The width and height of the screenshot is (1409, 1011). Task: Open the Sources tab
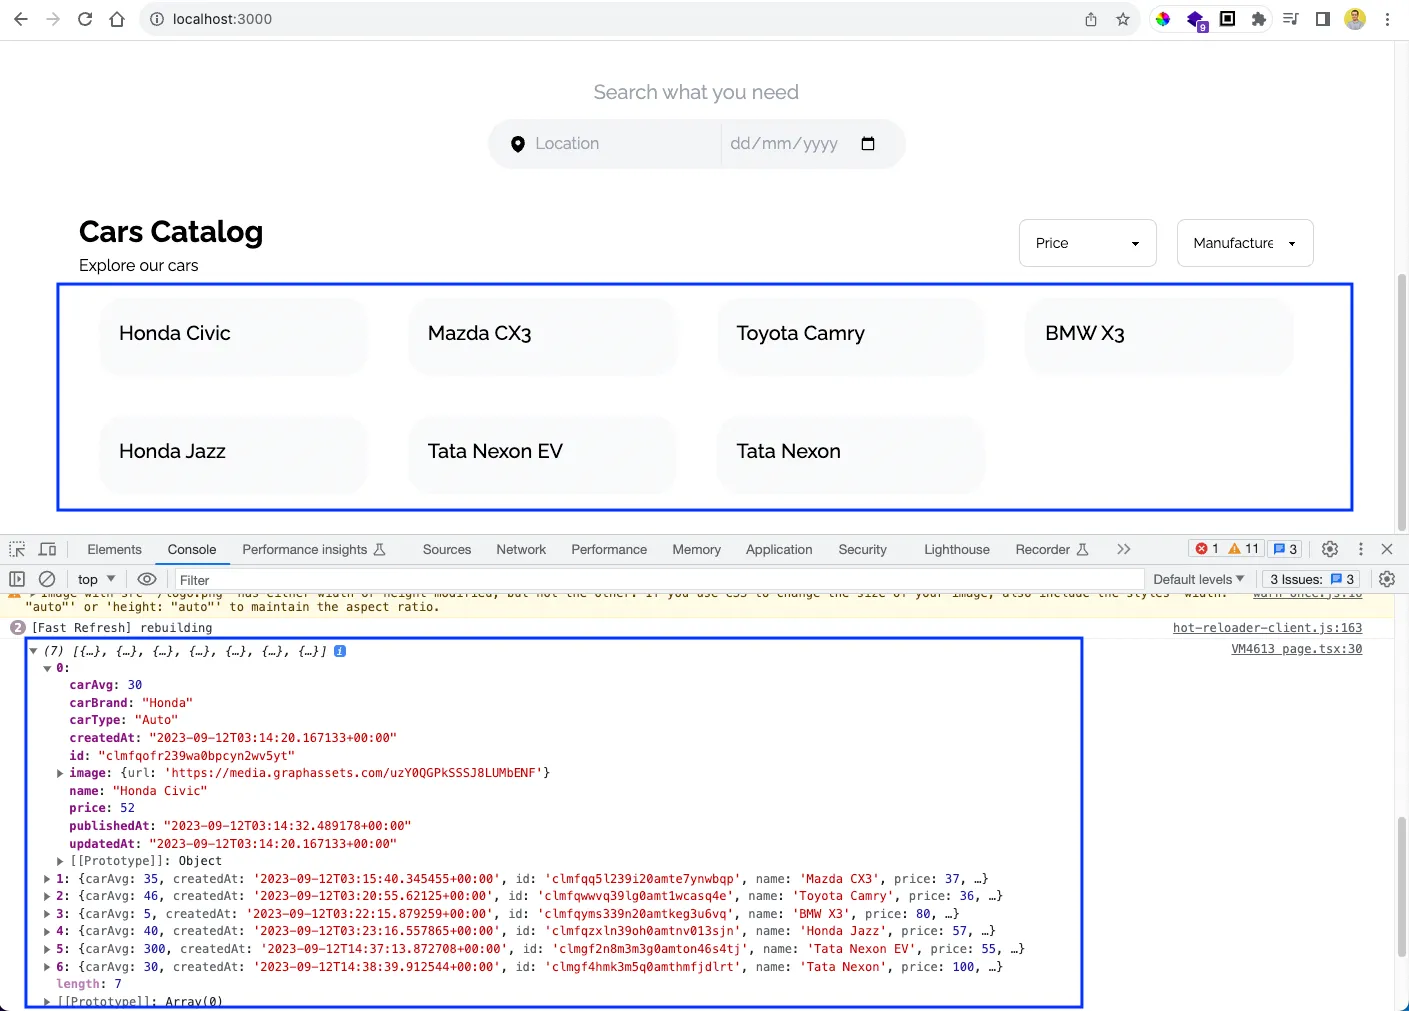(447, 549)
